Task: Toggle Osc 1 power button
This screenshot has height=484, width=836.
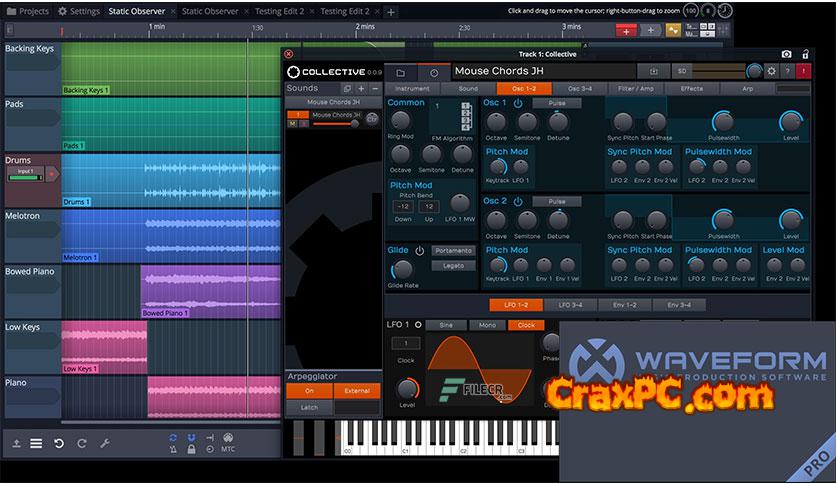Action: 518,103
